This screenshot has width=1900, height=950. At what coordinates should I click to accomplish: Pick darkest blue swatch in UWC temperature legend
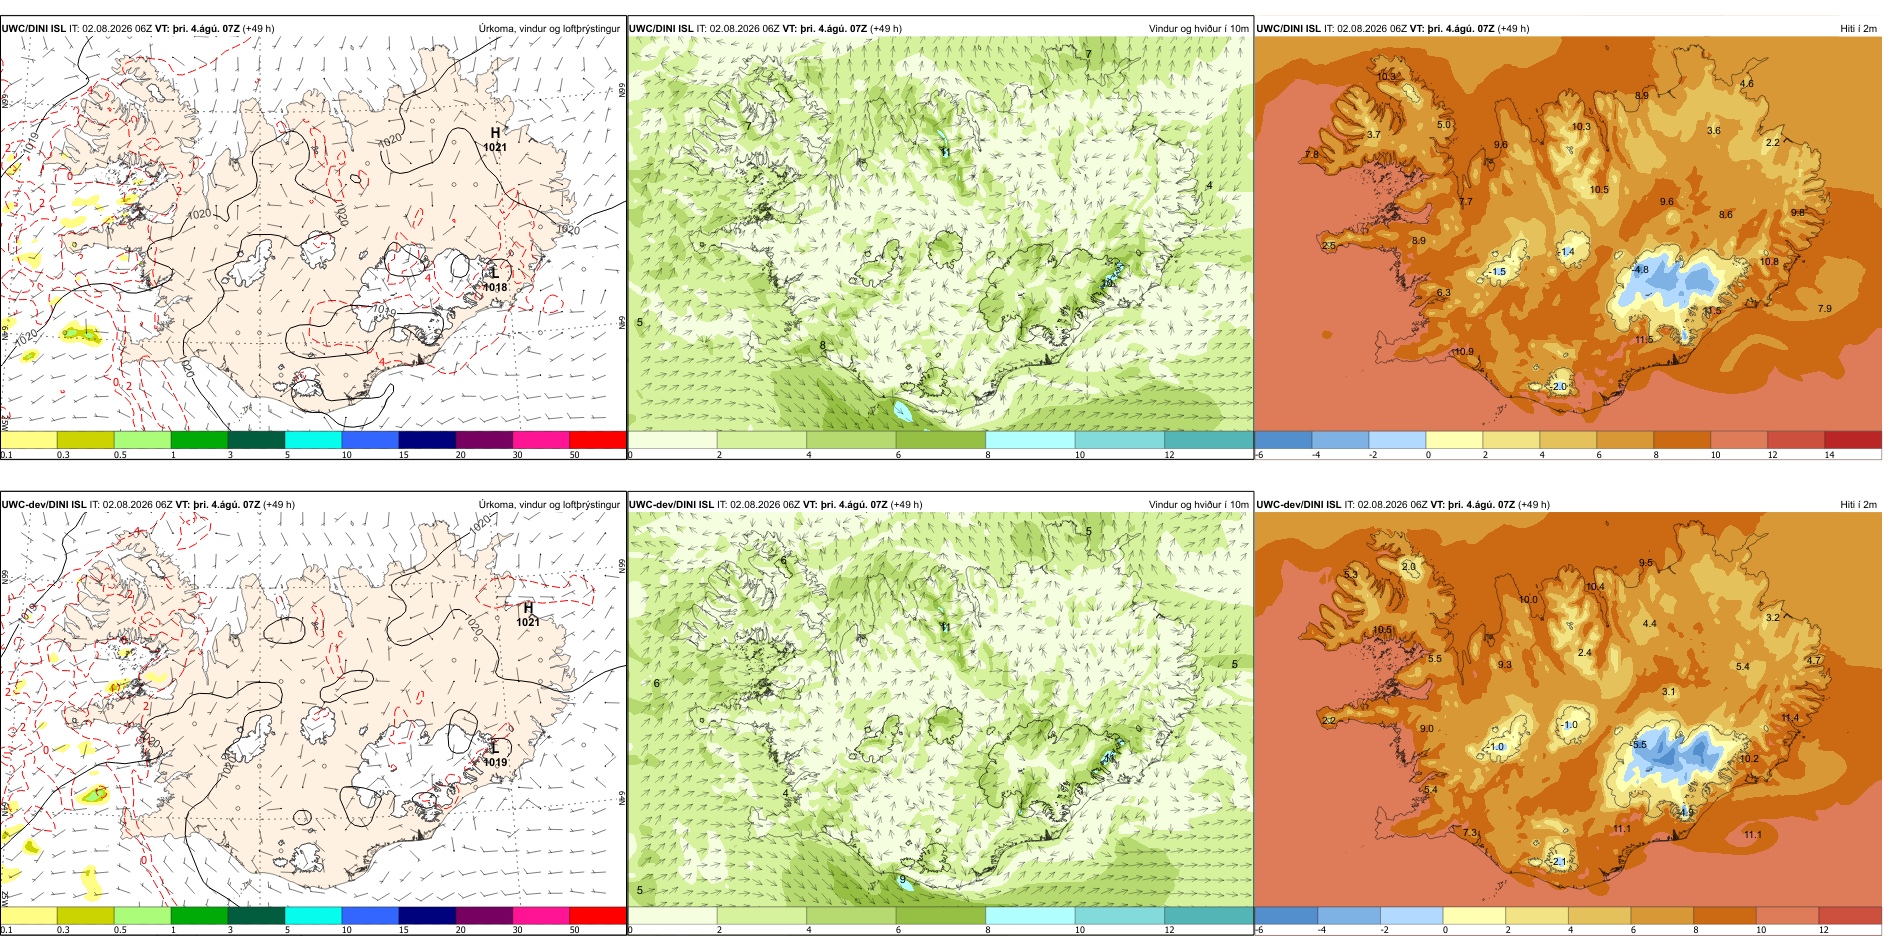1283,440
